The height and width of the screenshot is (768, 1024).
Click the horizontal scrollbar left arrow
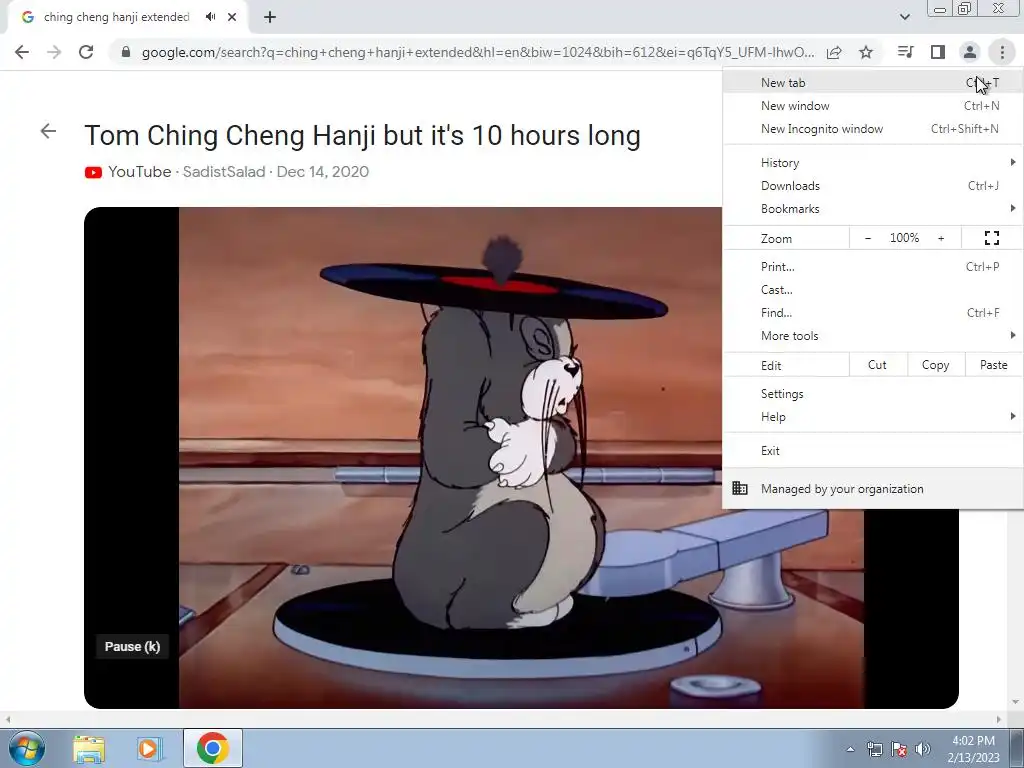(x=7, y=719)
